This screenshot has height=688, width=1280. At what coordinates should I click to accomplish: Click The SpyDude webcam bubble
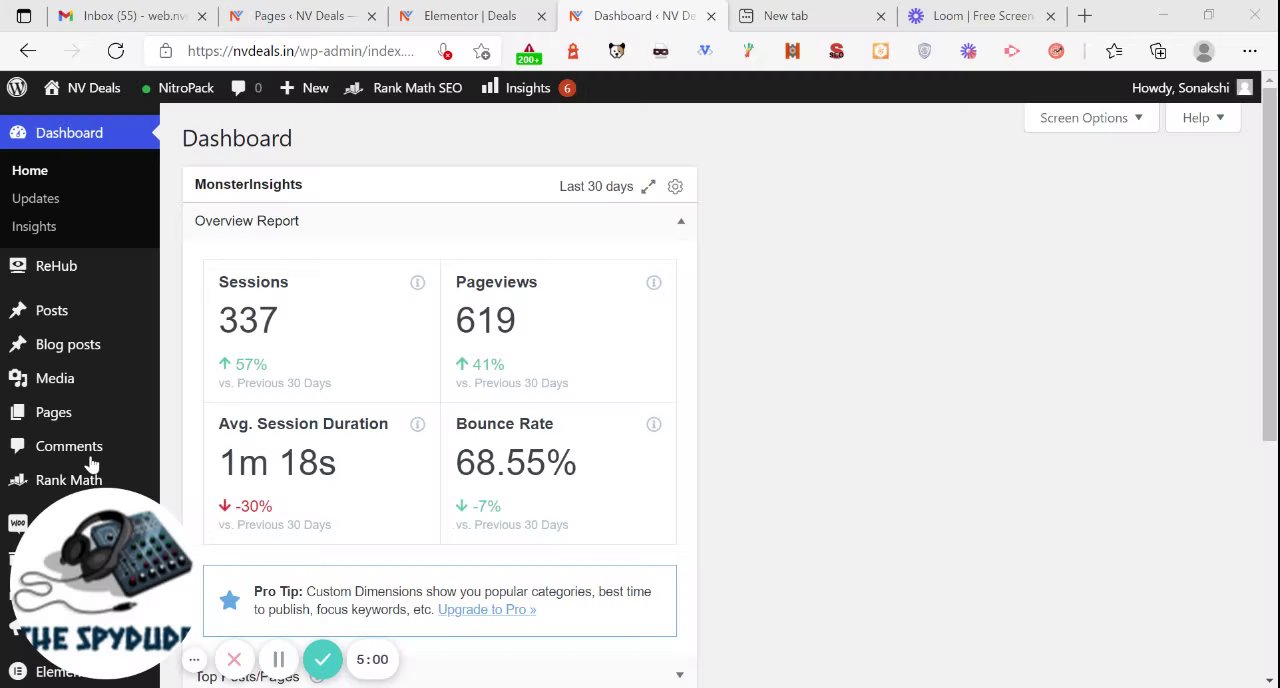click(x=100, y=583)
